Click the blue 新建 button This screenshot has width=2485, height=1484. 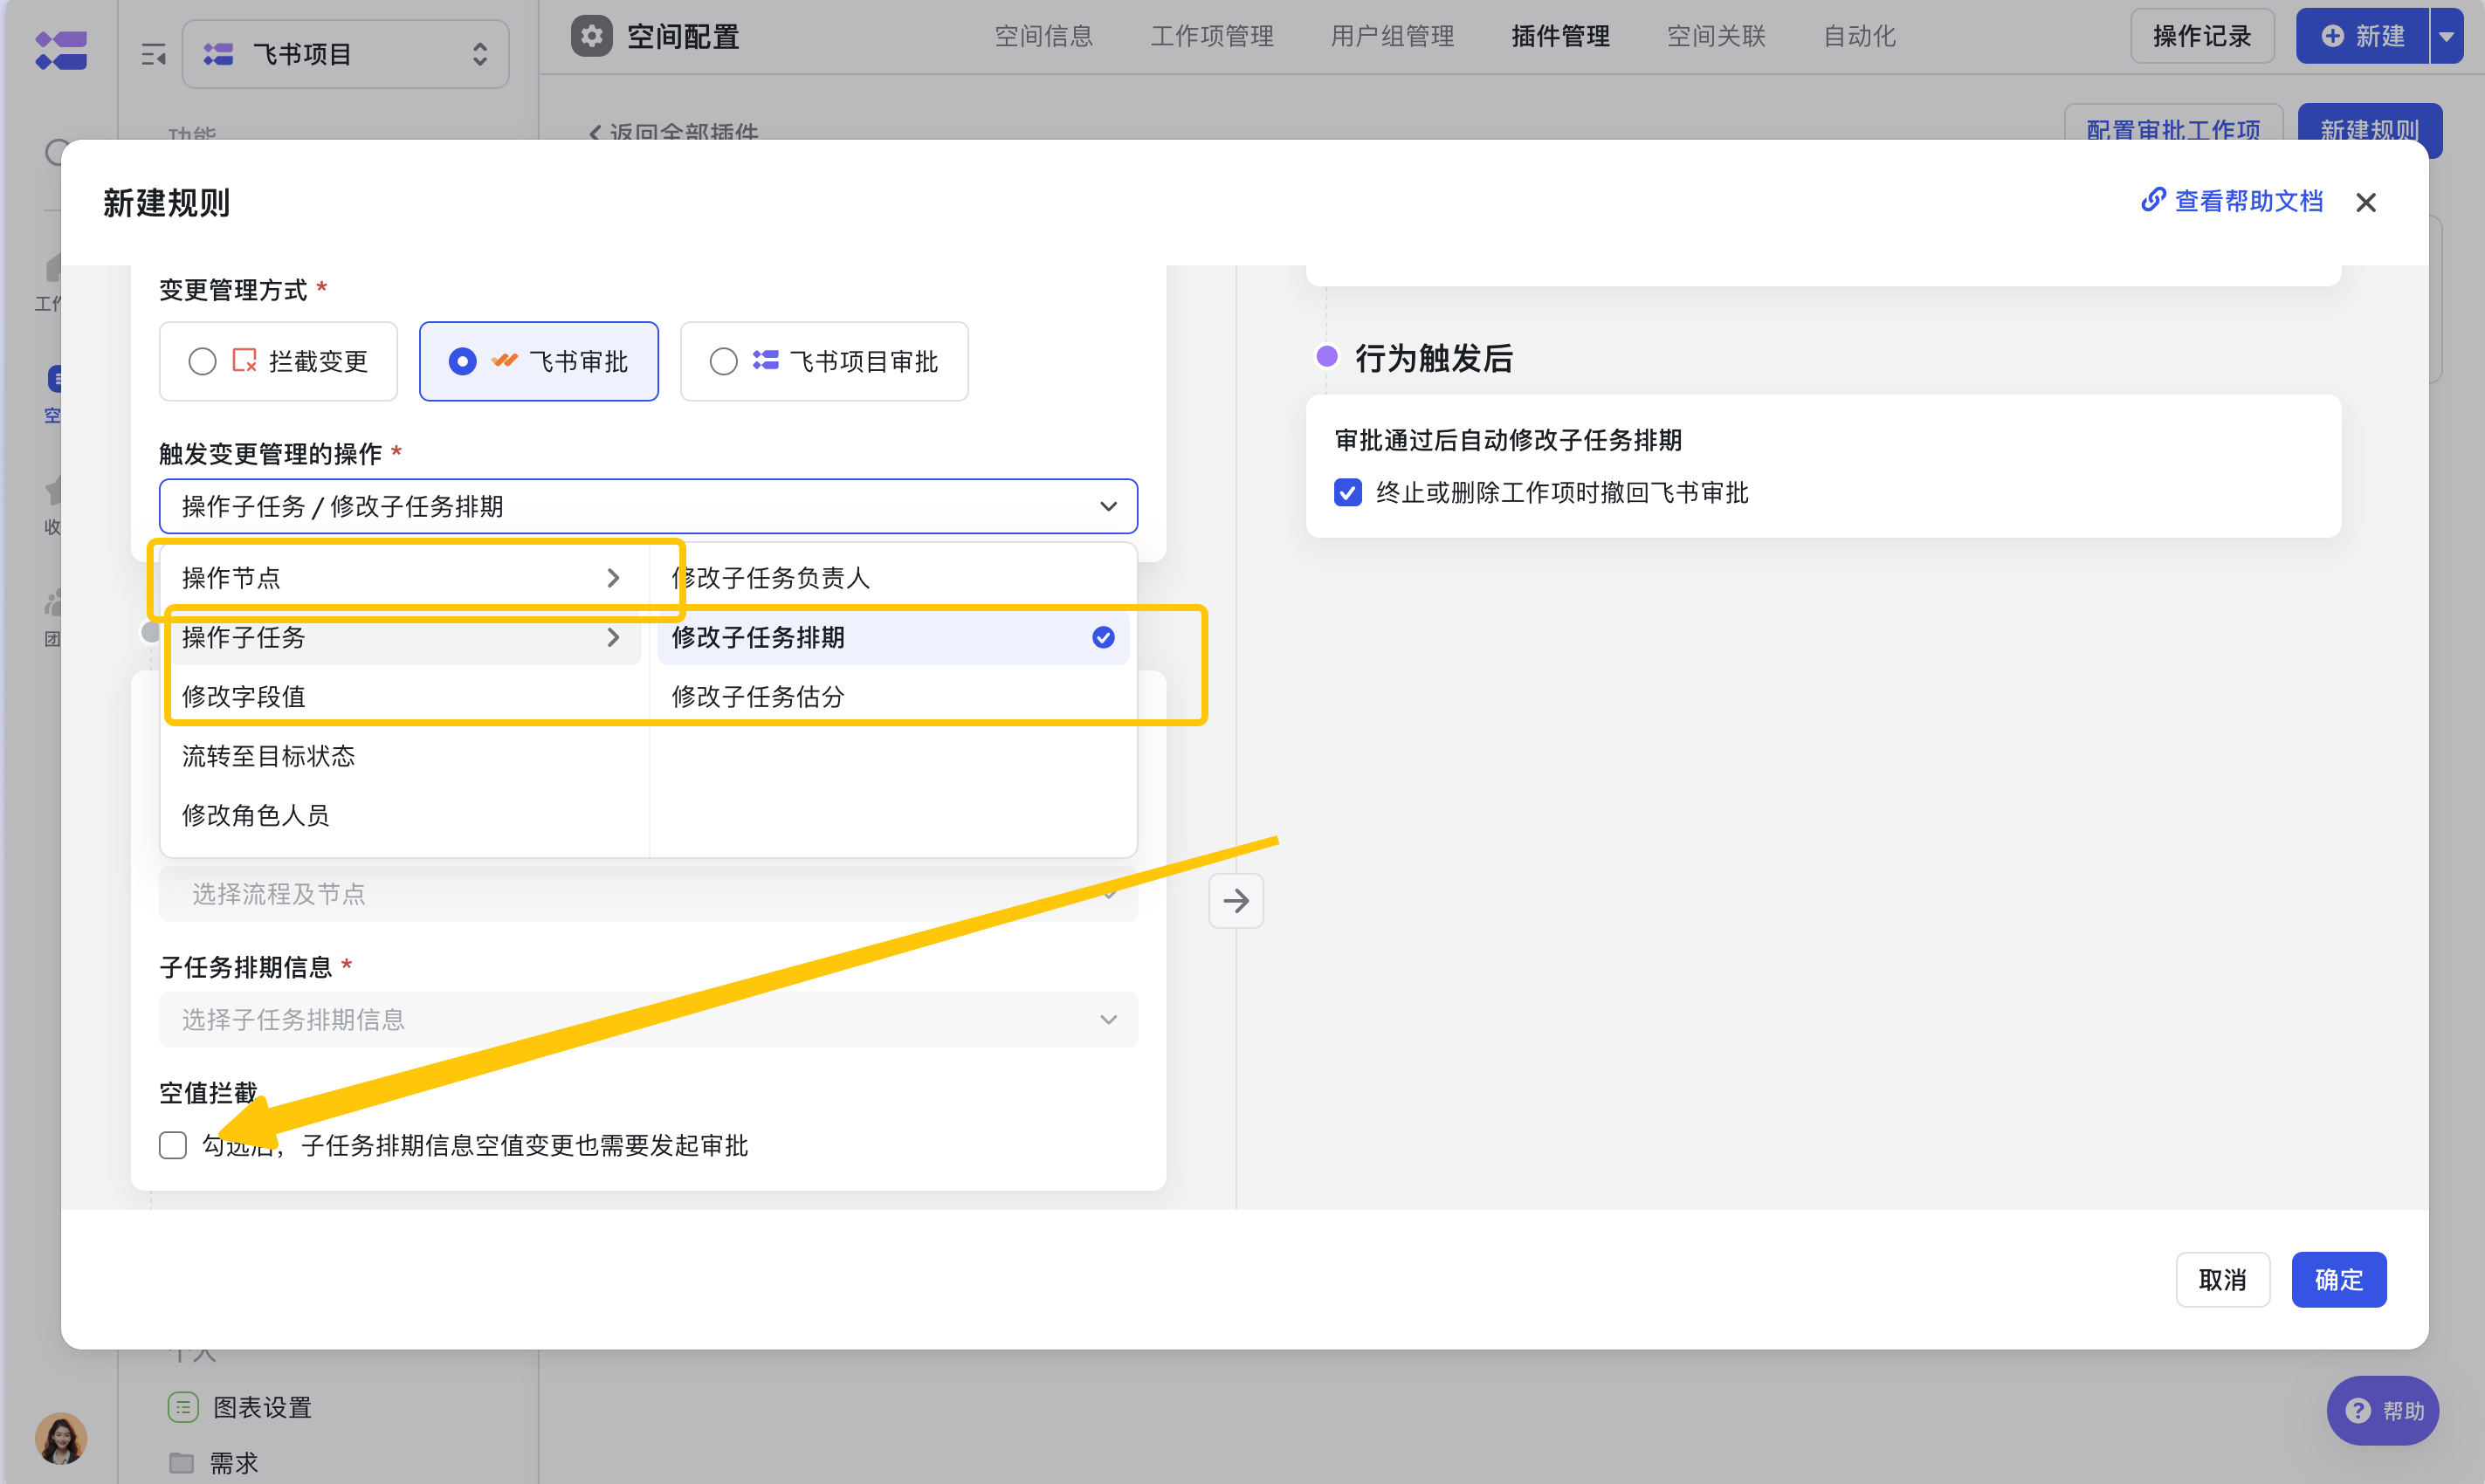[2362, 36]
